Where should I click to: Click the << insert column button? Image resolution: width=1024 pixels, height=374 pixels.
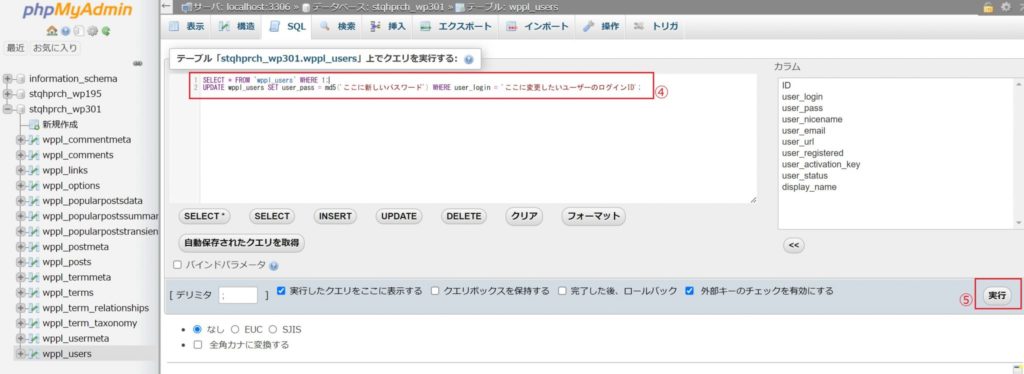click(793, 245)
